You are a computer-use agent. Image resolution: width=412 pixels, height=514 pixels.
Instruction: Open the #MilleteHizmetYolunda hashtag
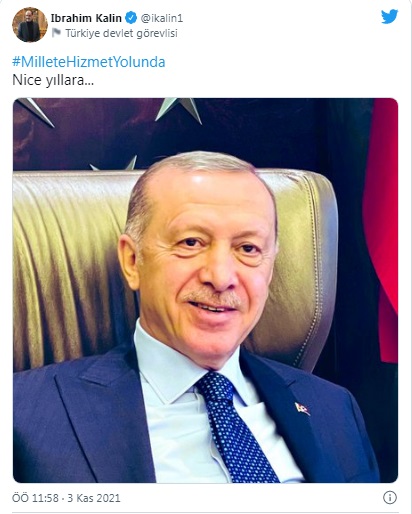89,62
